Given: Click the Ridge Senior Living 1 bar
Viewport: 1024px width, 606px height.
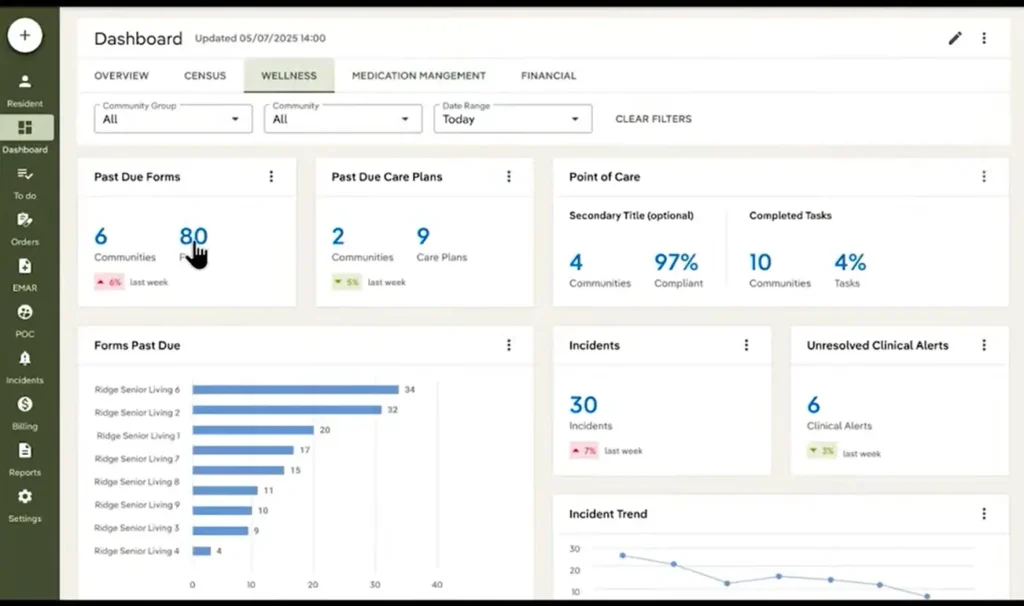Looking at the screenshot, I should (253, 430).
